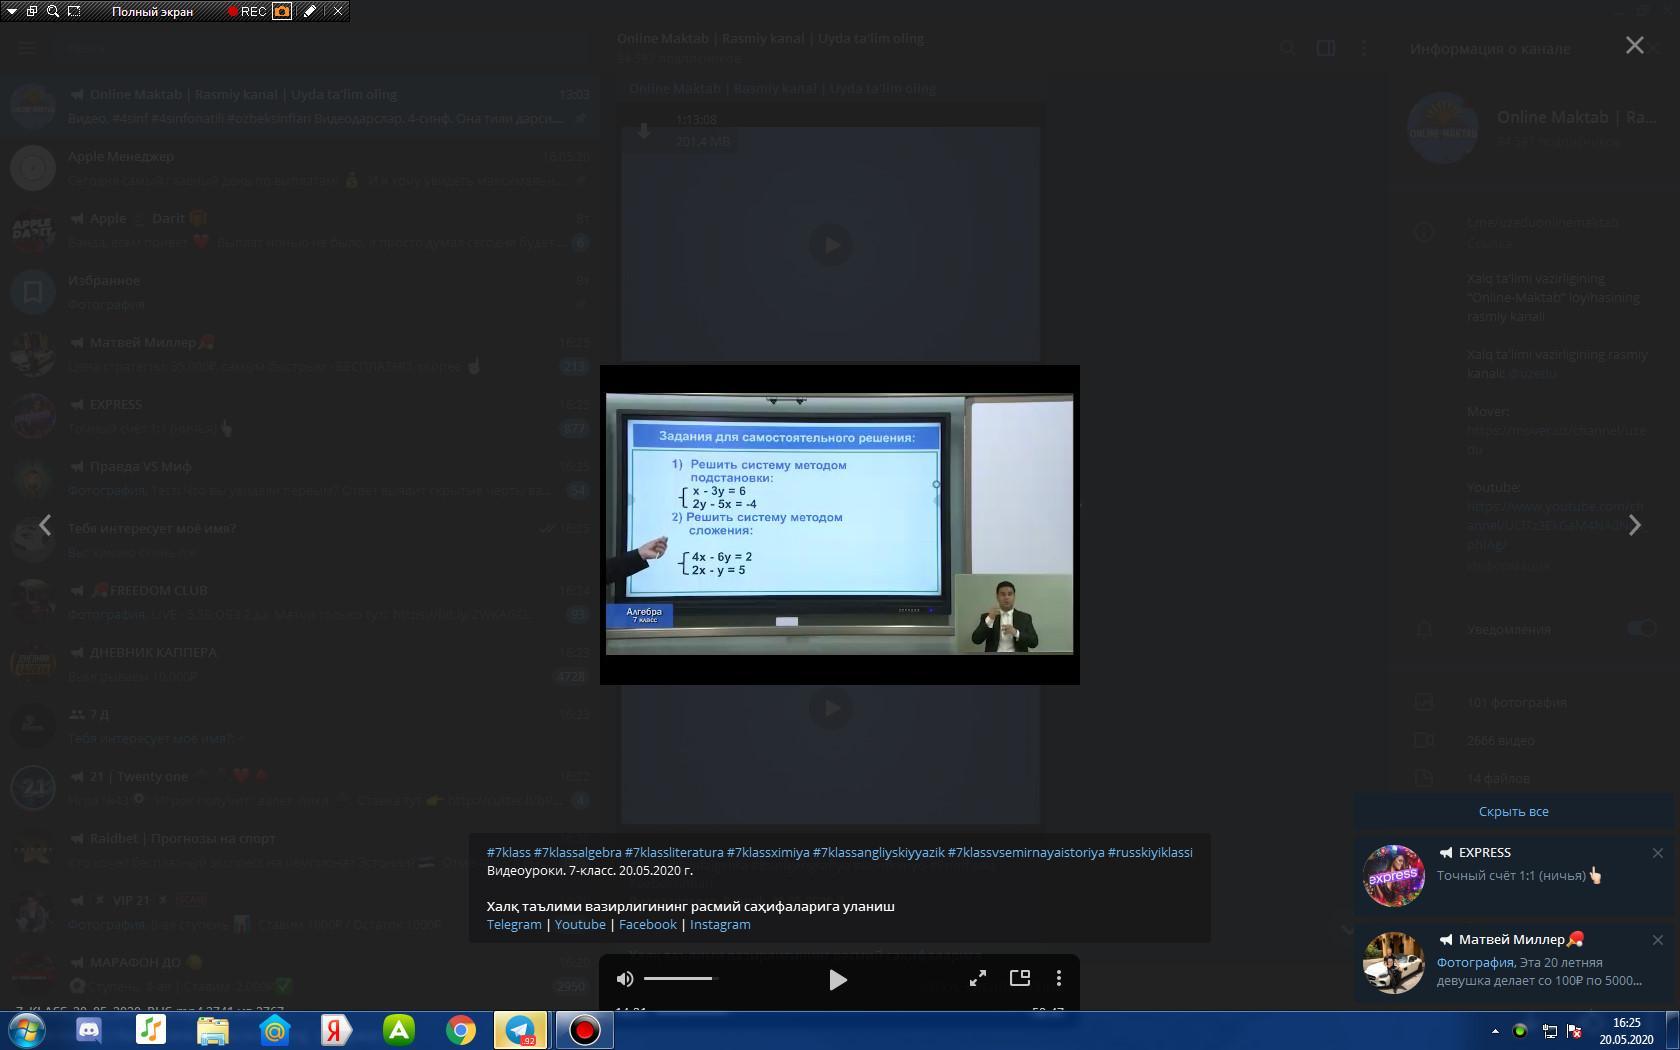The height and width of the screenshot is (1050, 1680).
Task: Click the #7klassalgebra hashtag
Action: (x=577, y=853)
